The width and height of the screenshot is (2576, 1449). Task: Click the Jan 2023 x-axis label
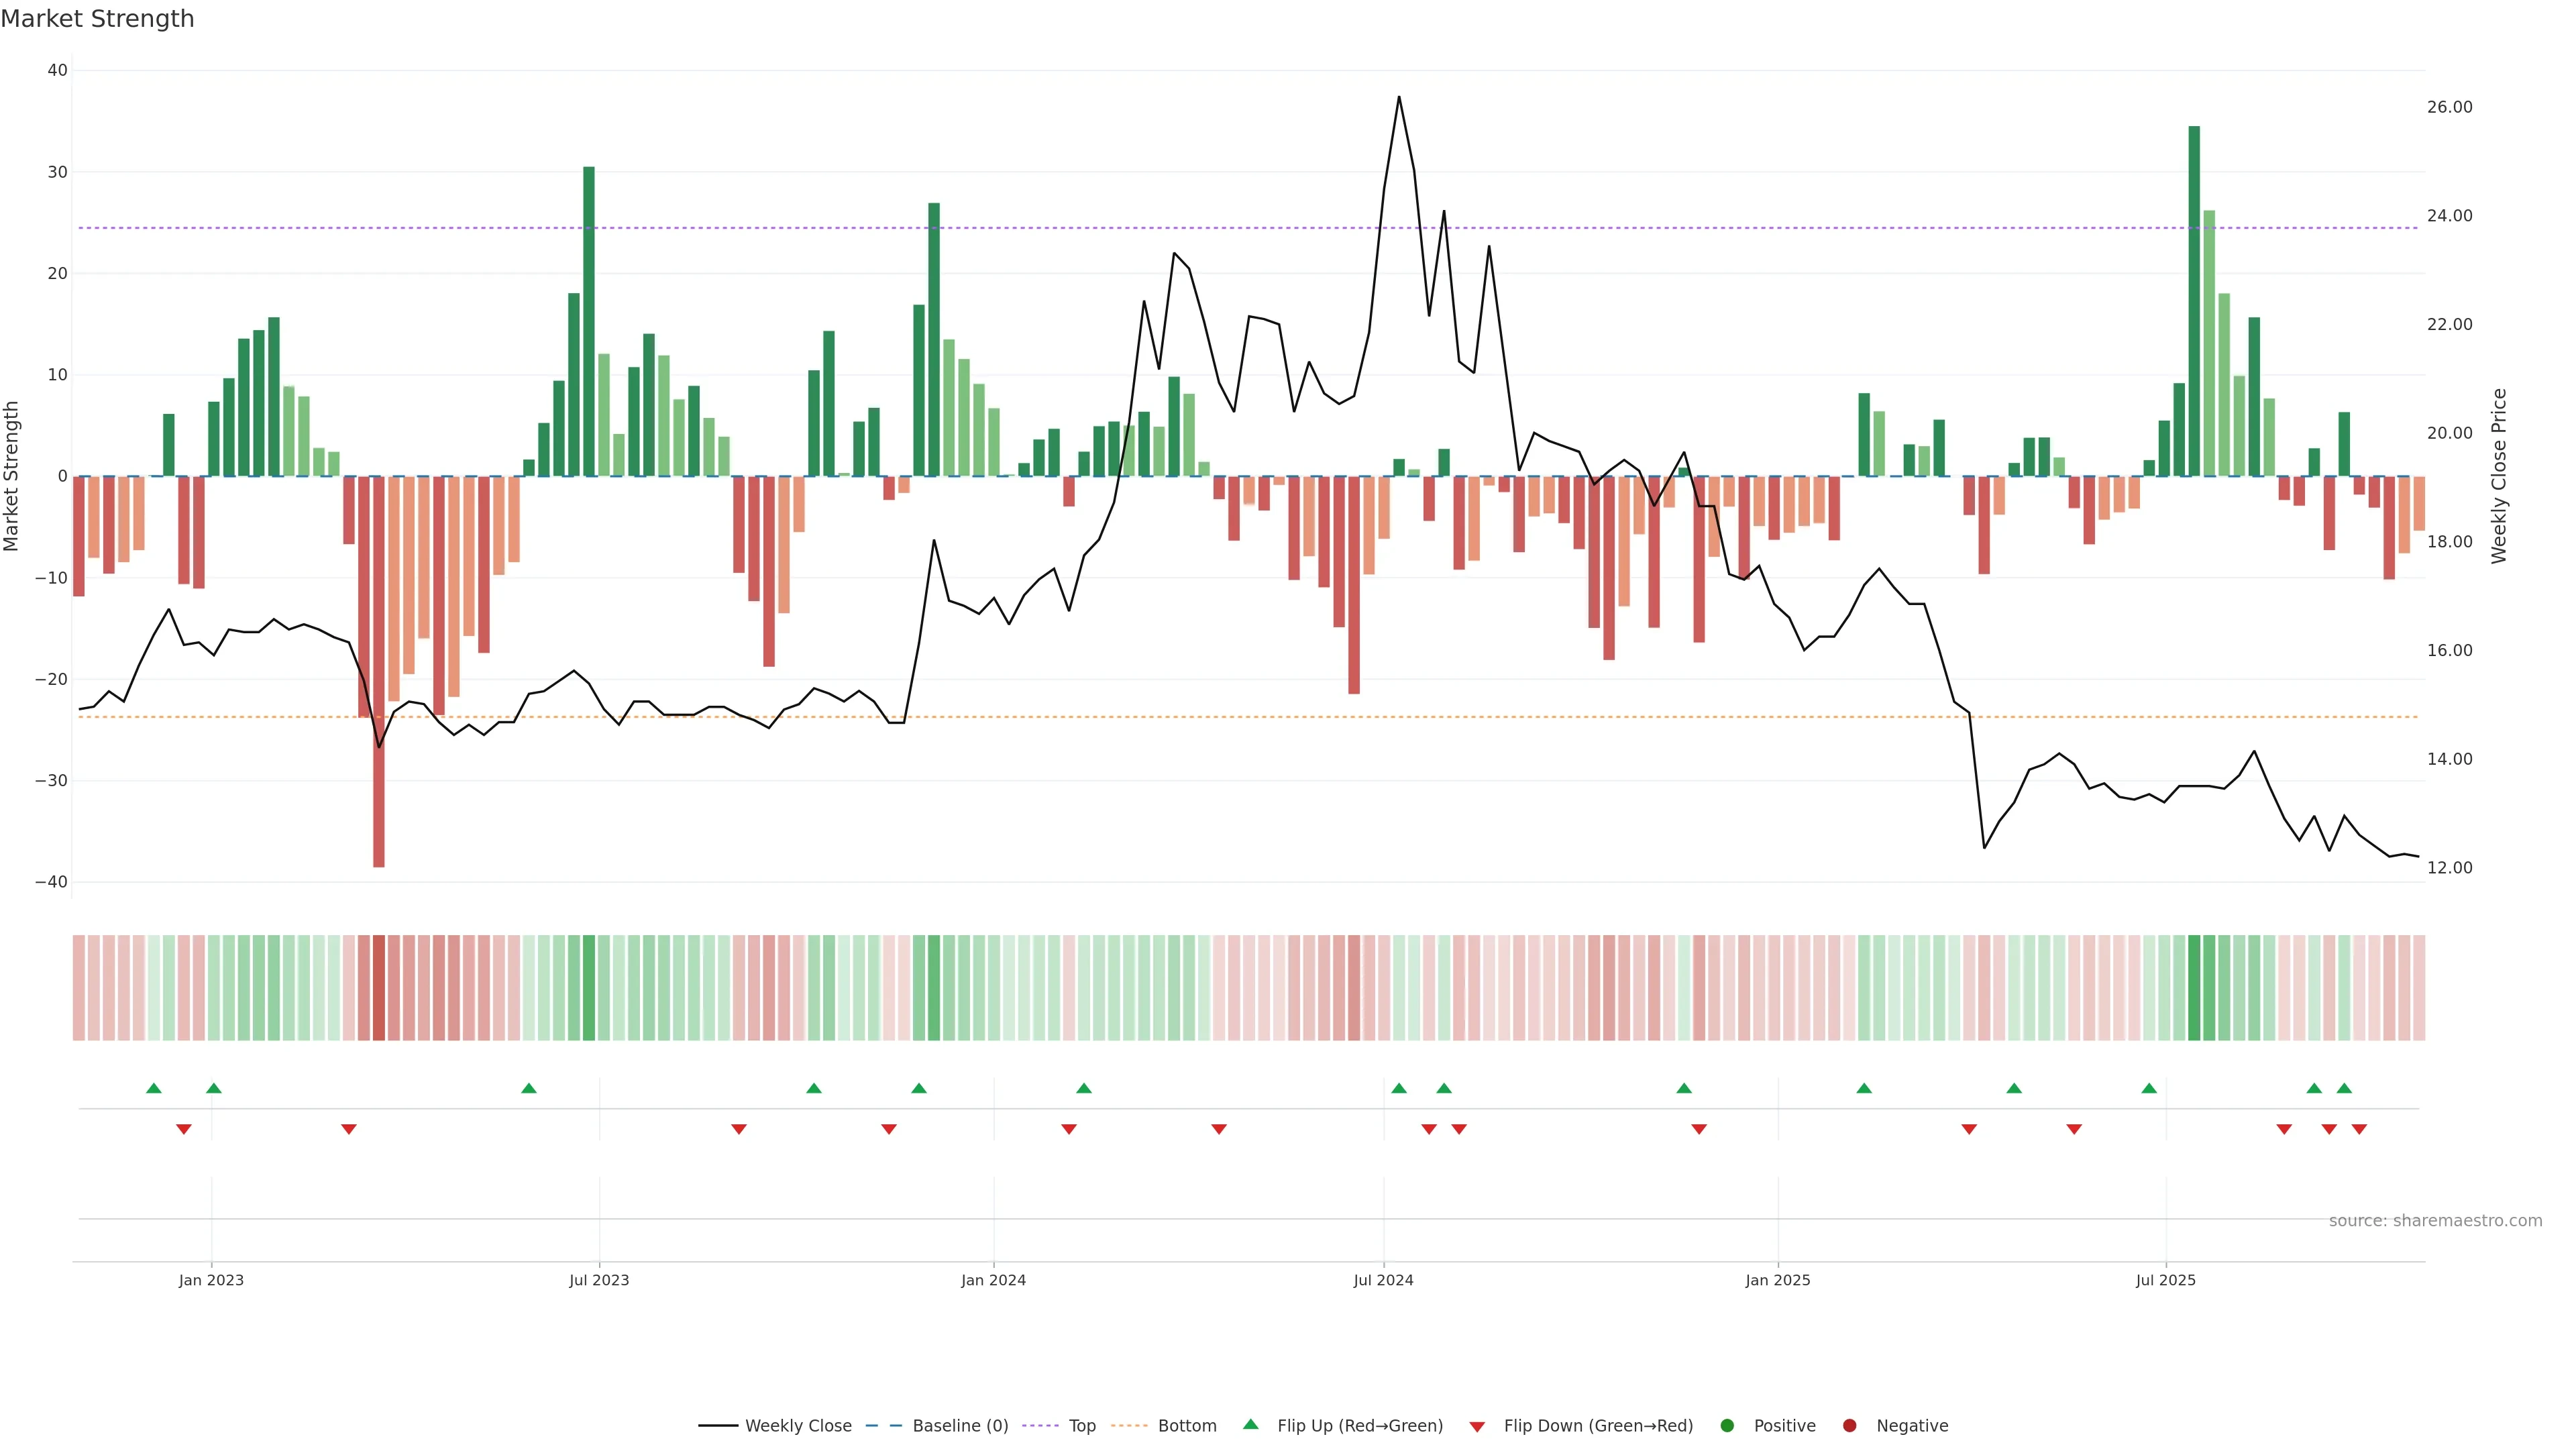(x=211, y=1280)
